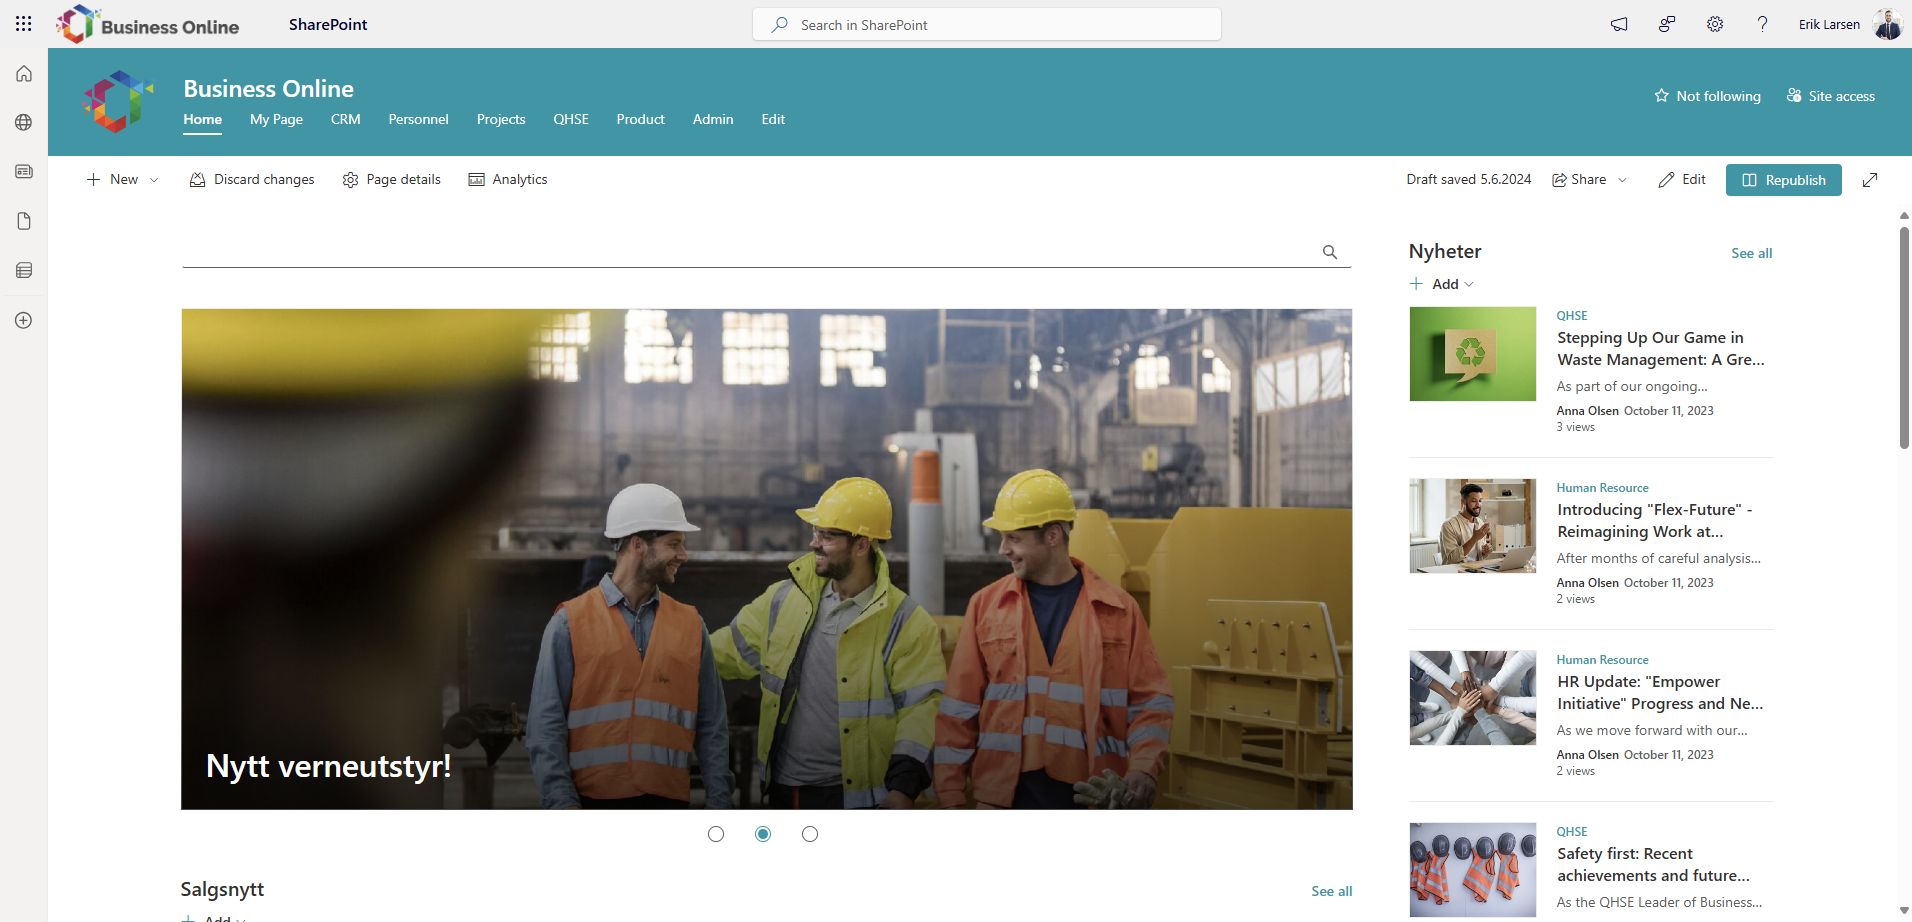Open the safety vests news thumbnail
Image resolution: width=1912 pixels, height=922 pixels.
coord(1473,870)
